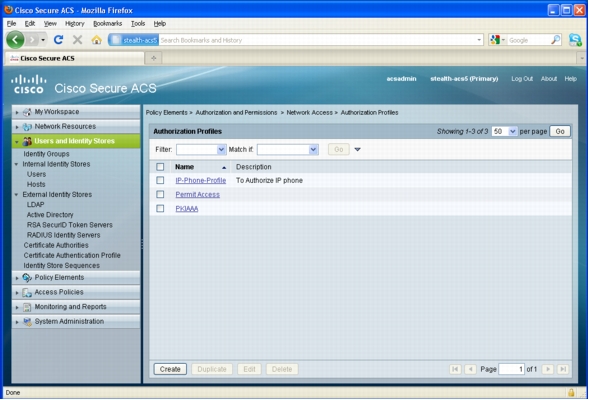Tick the select-all checkbox in header

point(160,167)
